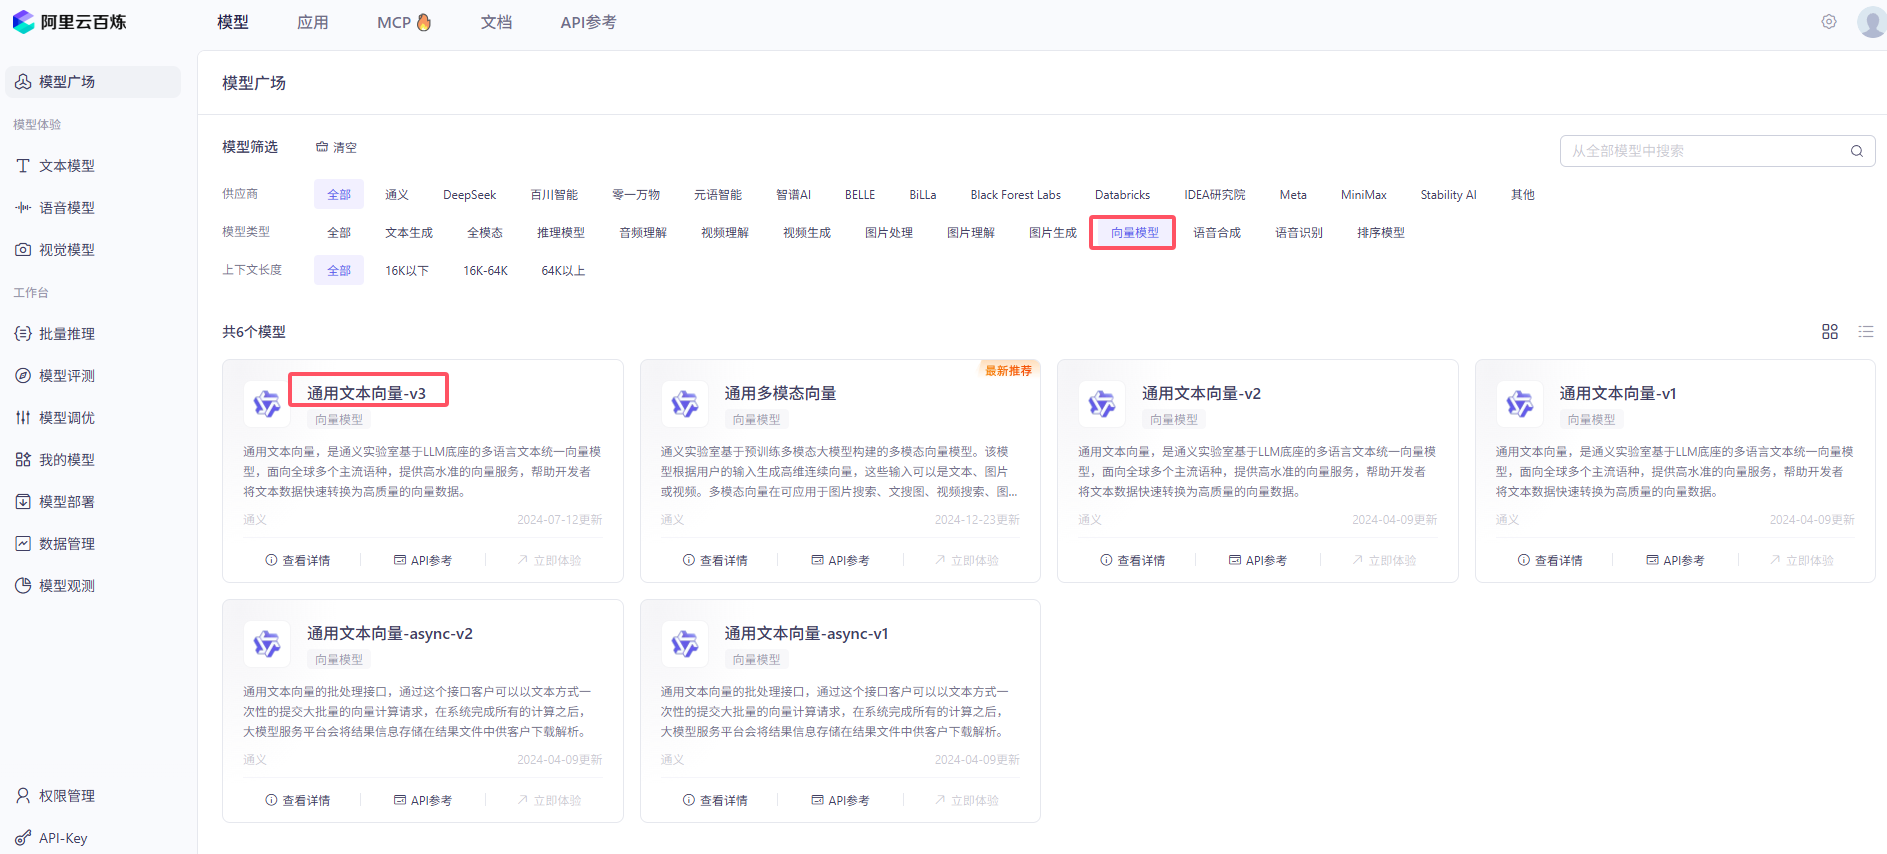
Task: Click the settings gear icon in header
Action: pyautogui.click(x=1828, y=22)
